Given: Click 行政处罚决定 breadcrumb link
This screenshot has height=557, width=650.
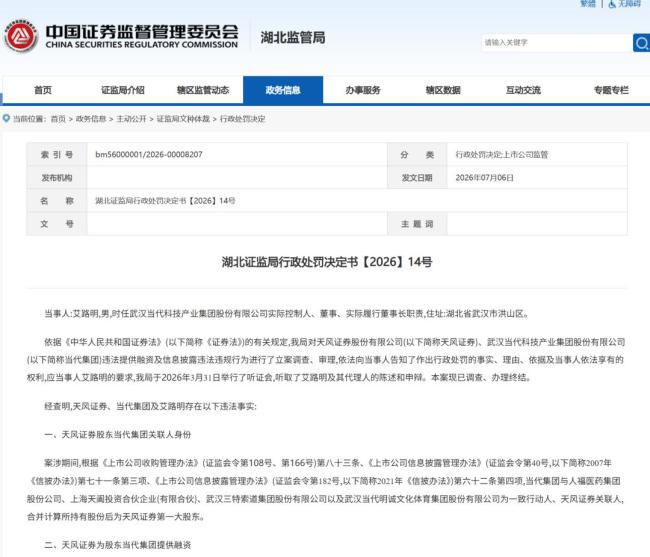Looking at the screenshot, I should (243, 119).
